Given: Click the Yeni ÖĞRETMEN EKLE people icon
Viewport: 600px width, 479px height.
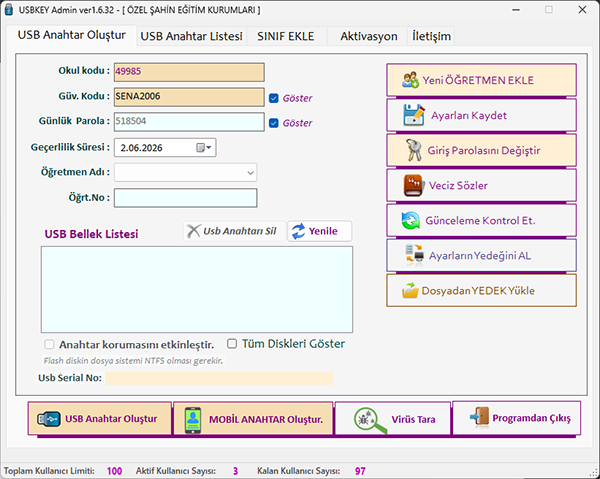Looking at the screenshot, I should tap(409, 80).
